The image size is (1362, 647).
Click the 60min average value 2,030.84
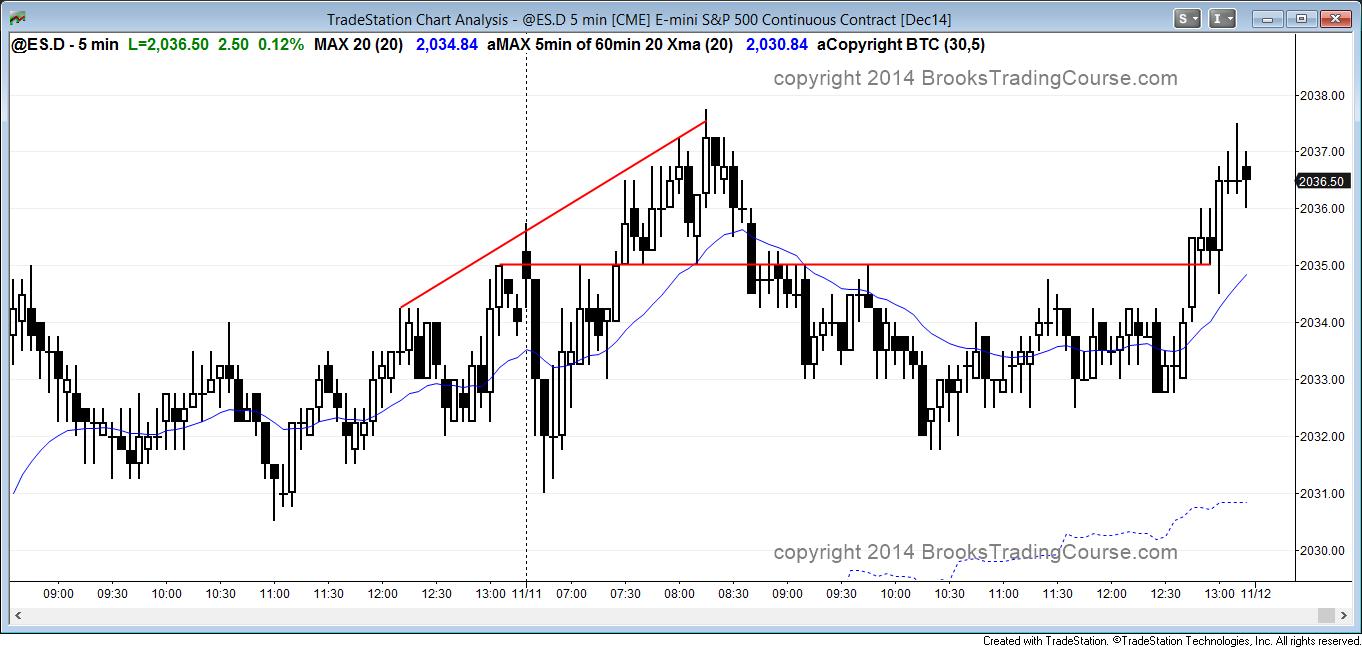(x=777, y=45)
